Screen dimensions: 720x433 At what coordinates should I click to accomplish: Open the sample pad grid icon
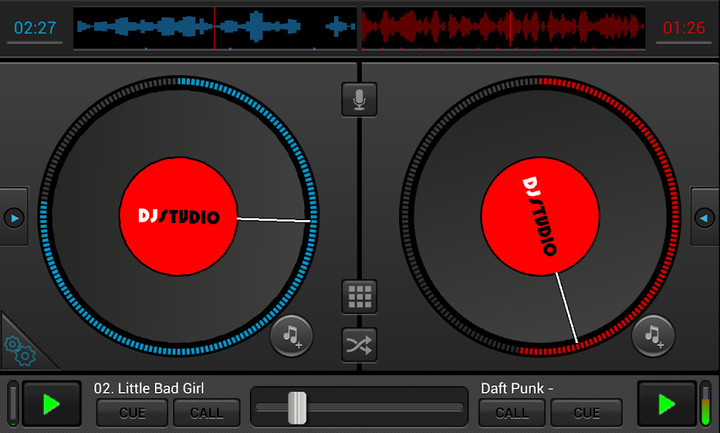(359, 296)
